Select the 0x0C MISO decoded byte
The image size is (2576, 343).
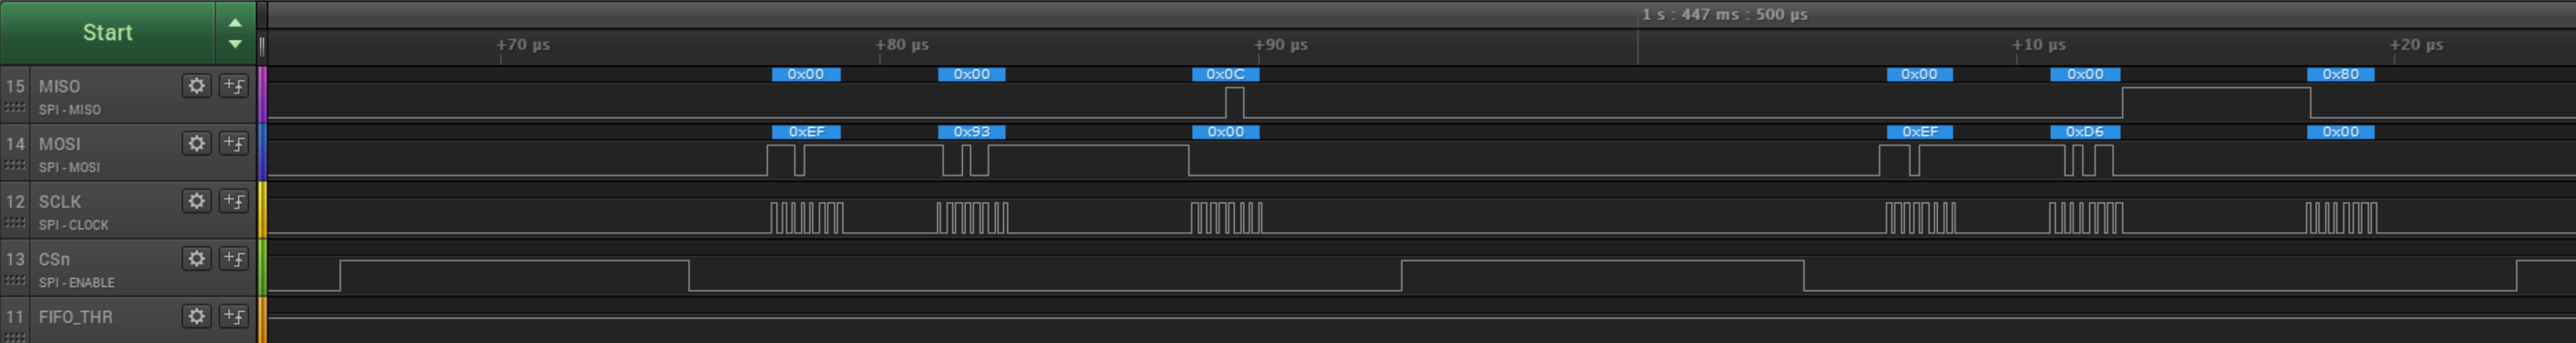(x=1225, y=74)
